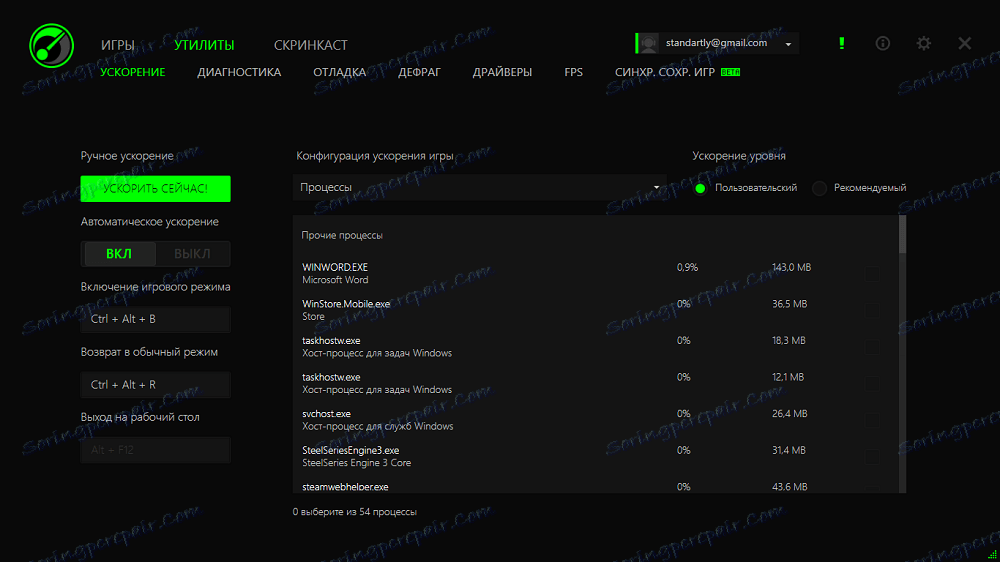Turn auto boost off with ВЫКЛ

(x=192, y=254)
